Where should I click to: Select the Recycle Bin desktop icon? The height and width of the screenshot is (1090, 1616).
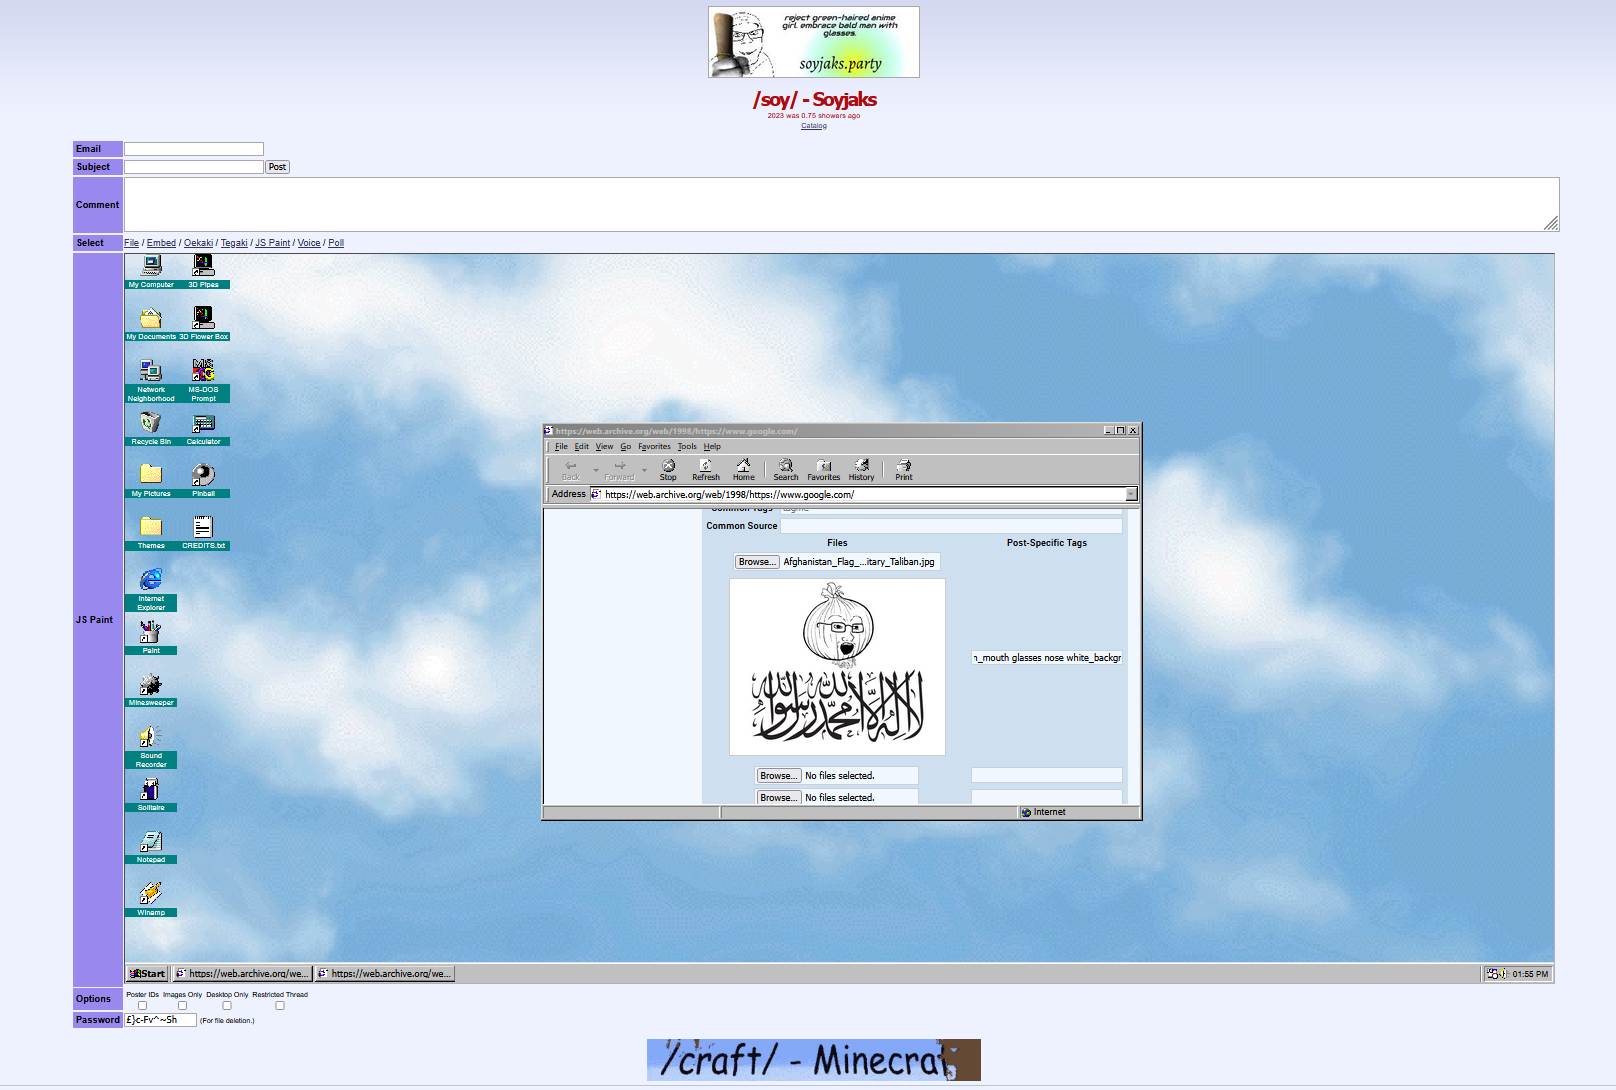pos(151,427)
